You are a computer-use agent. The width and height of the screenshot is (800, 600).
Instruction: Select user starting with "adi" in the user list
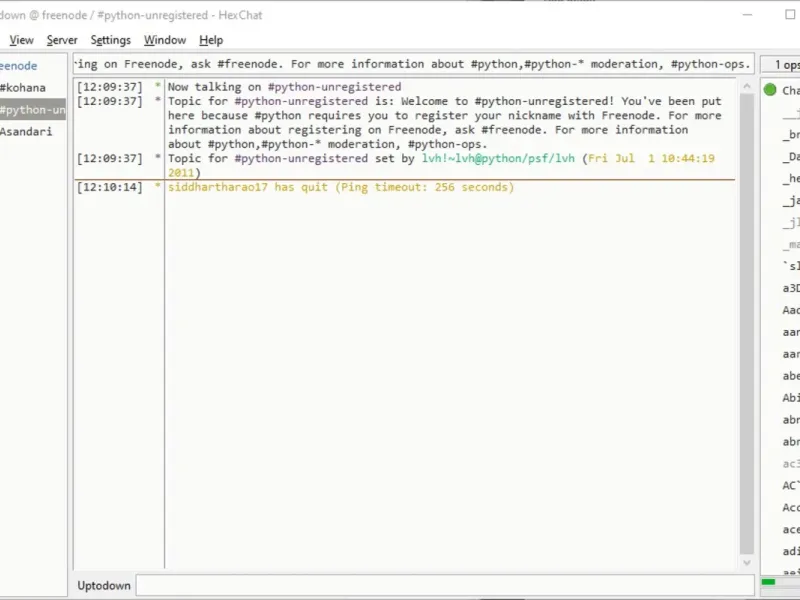[x=790, y=552]
